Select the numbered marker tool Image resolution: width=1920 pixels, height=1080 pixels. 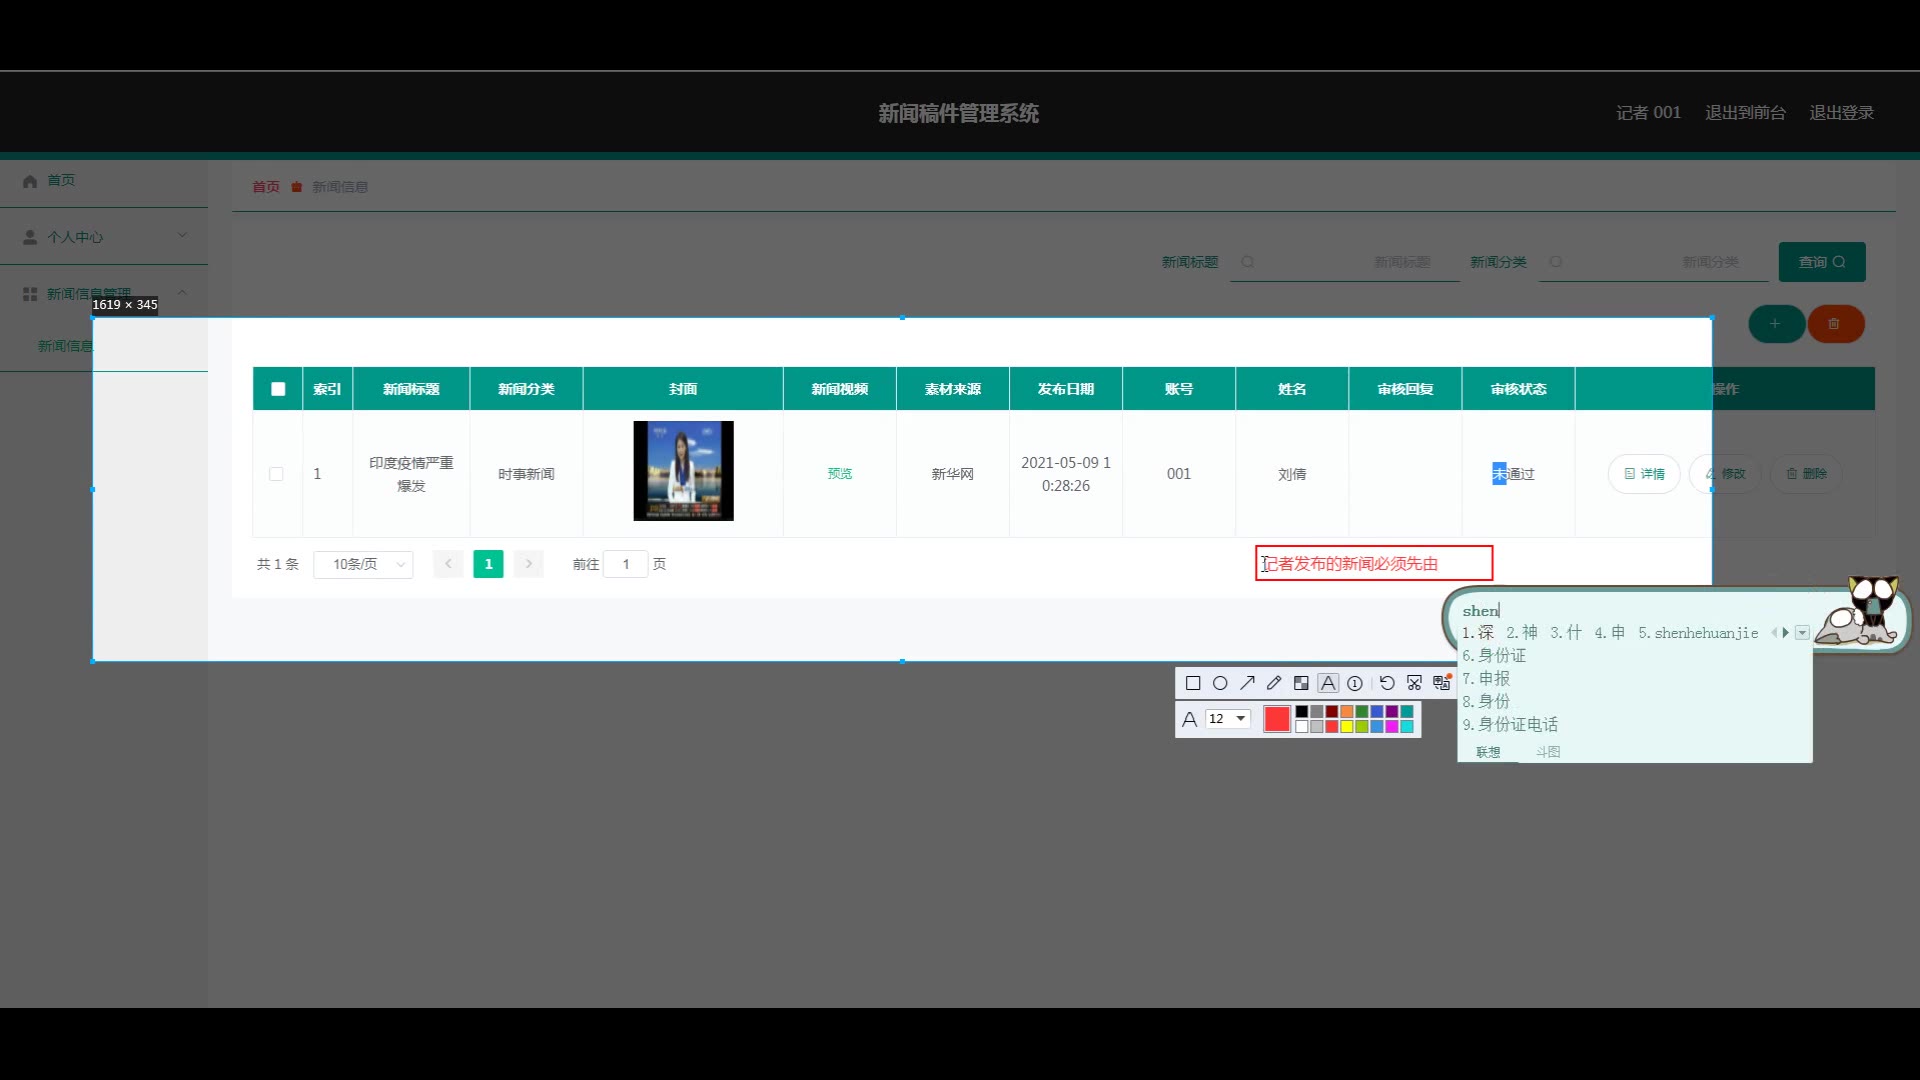[x=1355, y=683]
